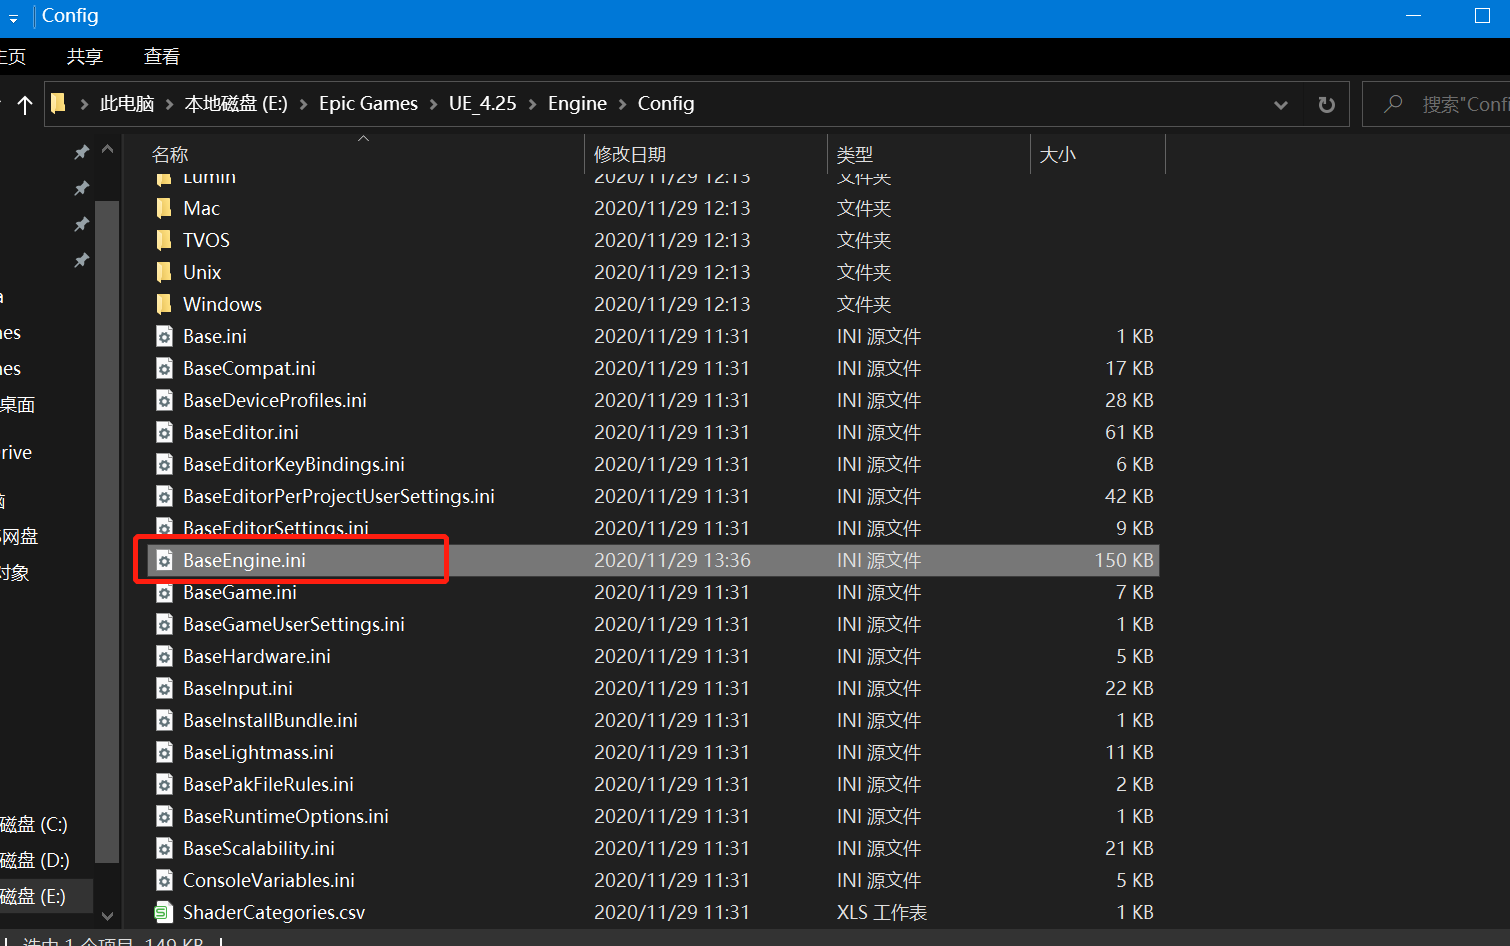Image resolution: width=1510 pixels, height=946 pixels.
Task: Click the search box in Config
Action: pyautogui.click(x=1437, y=104)
